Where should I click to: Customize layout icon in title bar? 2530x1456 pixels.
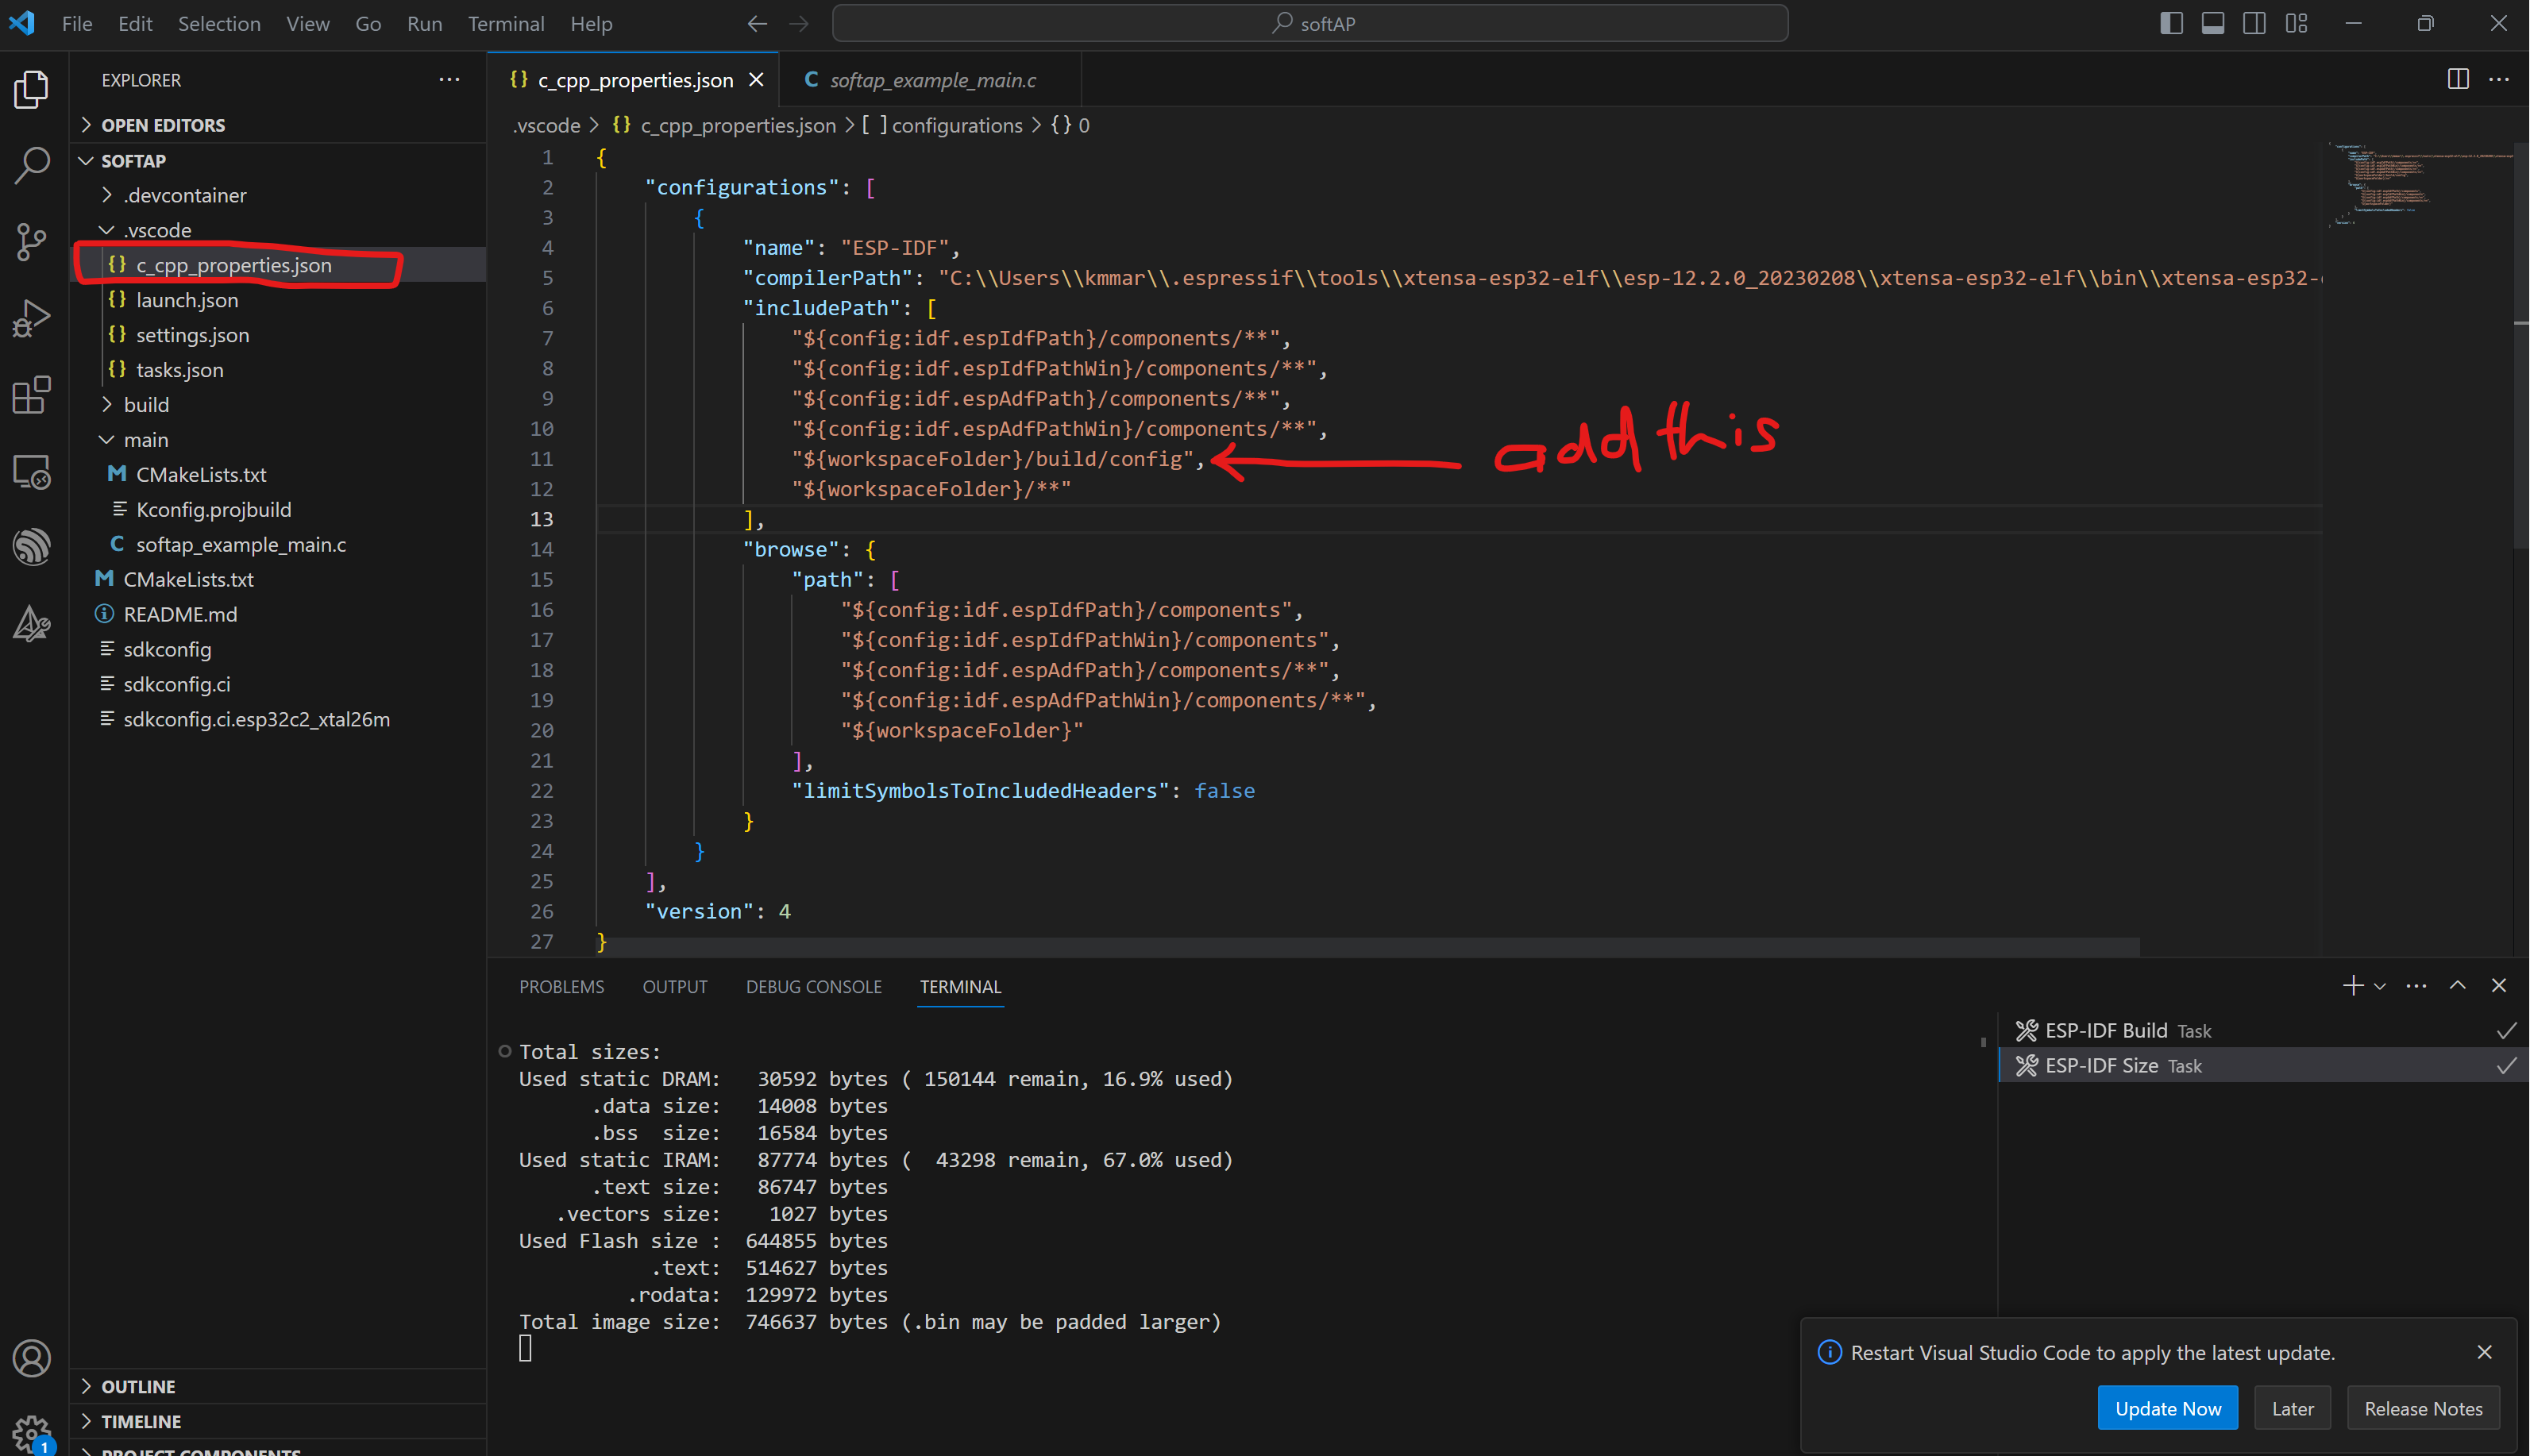point(2296,23)
